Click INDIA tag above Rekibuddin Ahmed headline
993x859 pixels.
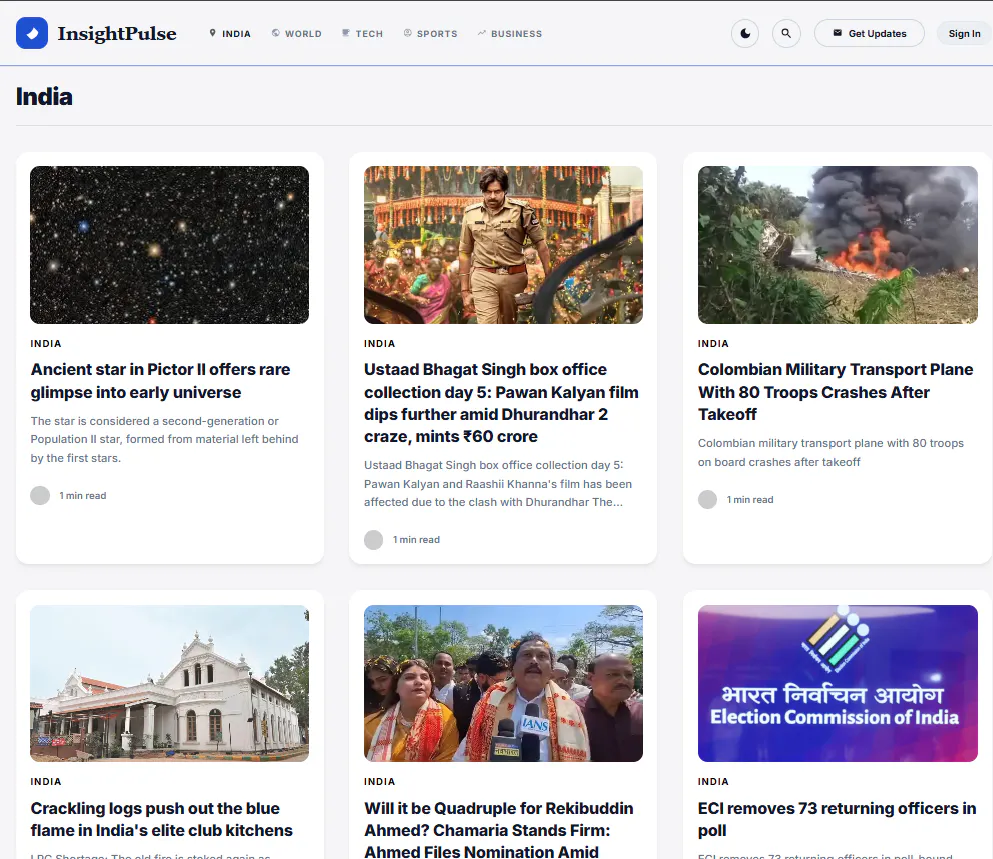point(379,782)
